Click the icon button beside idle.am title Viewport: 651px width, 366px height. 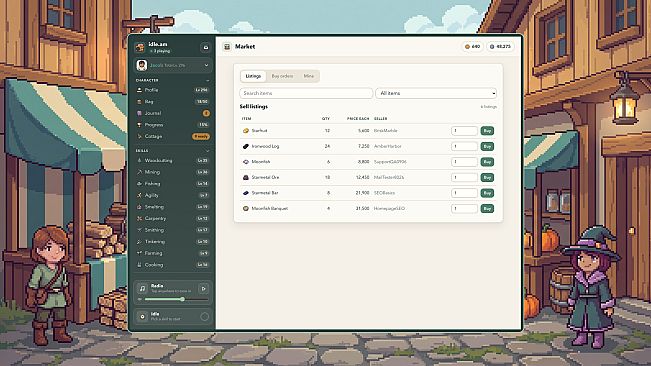206,47
